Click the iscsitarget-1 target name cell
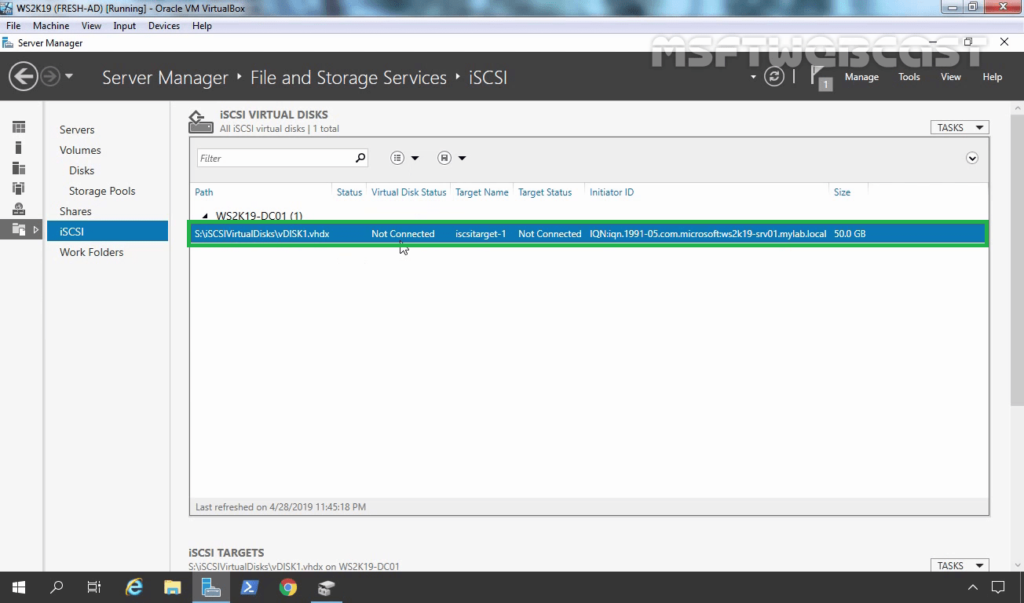The image size is (1024, 603). tap(481, 233)
